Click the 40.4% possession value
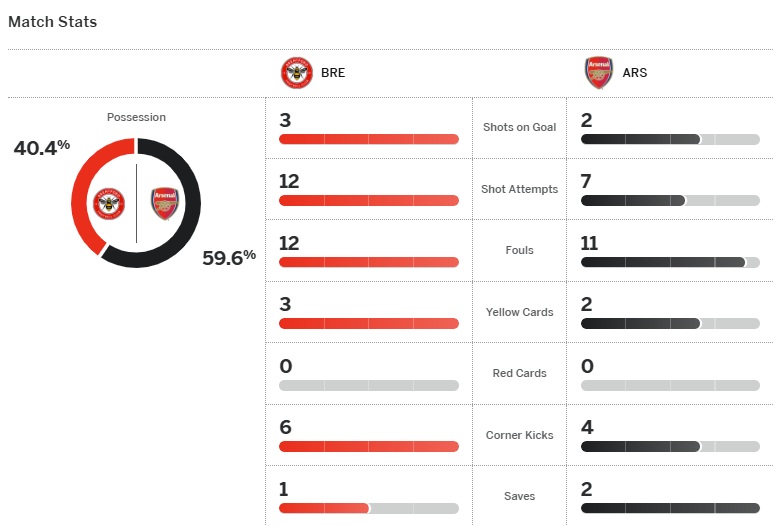 point(42,147)
